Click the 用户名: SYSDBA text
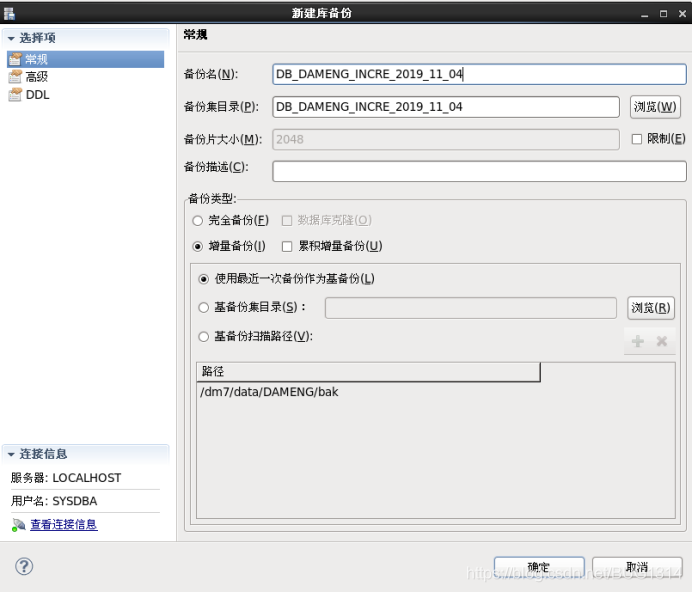This screenshot has width=692, height=592. point(54,502)
